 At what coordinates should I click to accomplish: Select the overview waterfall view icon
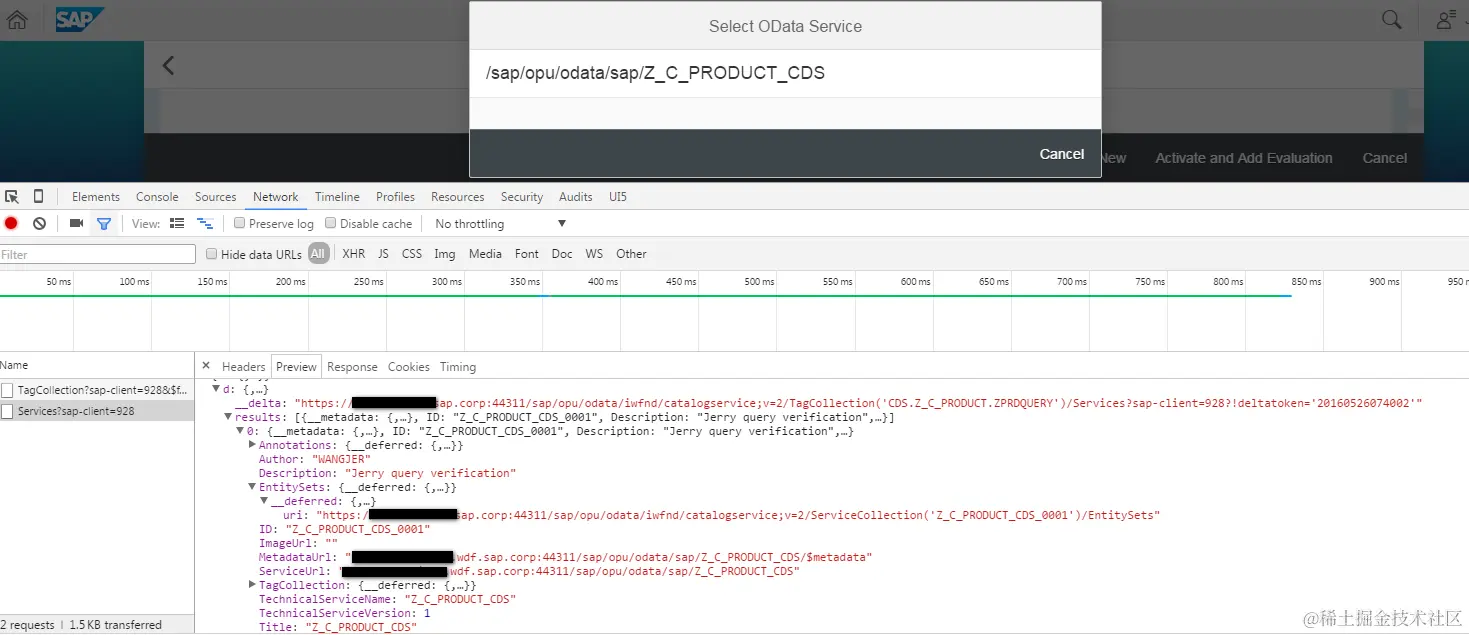point(205,224)
